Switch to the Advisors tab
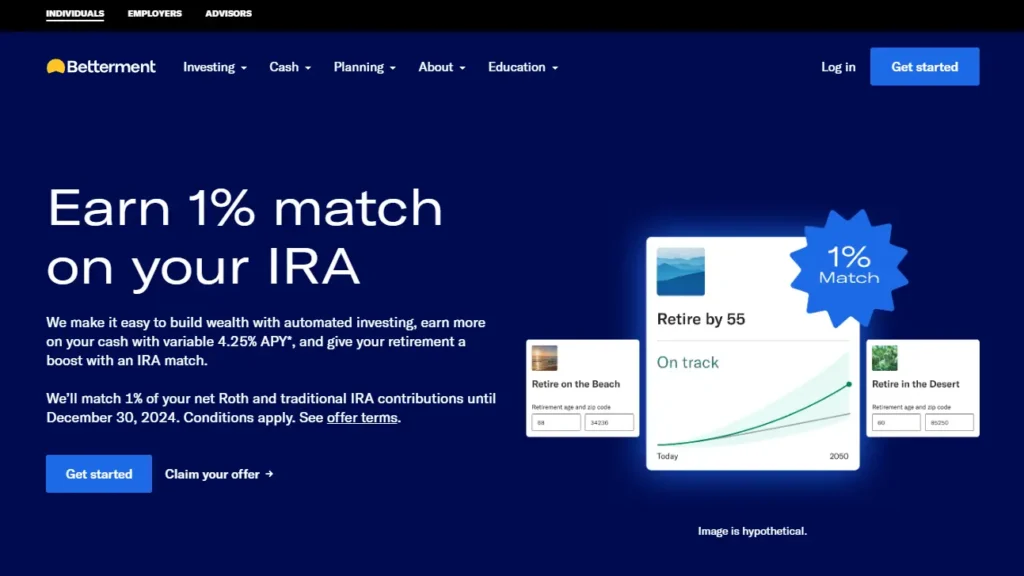Screen dimensions: 1024x576 point(228,14)
